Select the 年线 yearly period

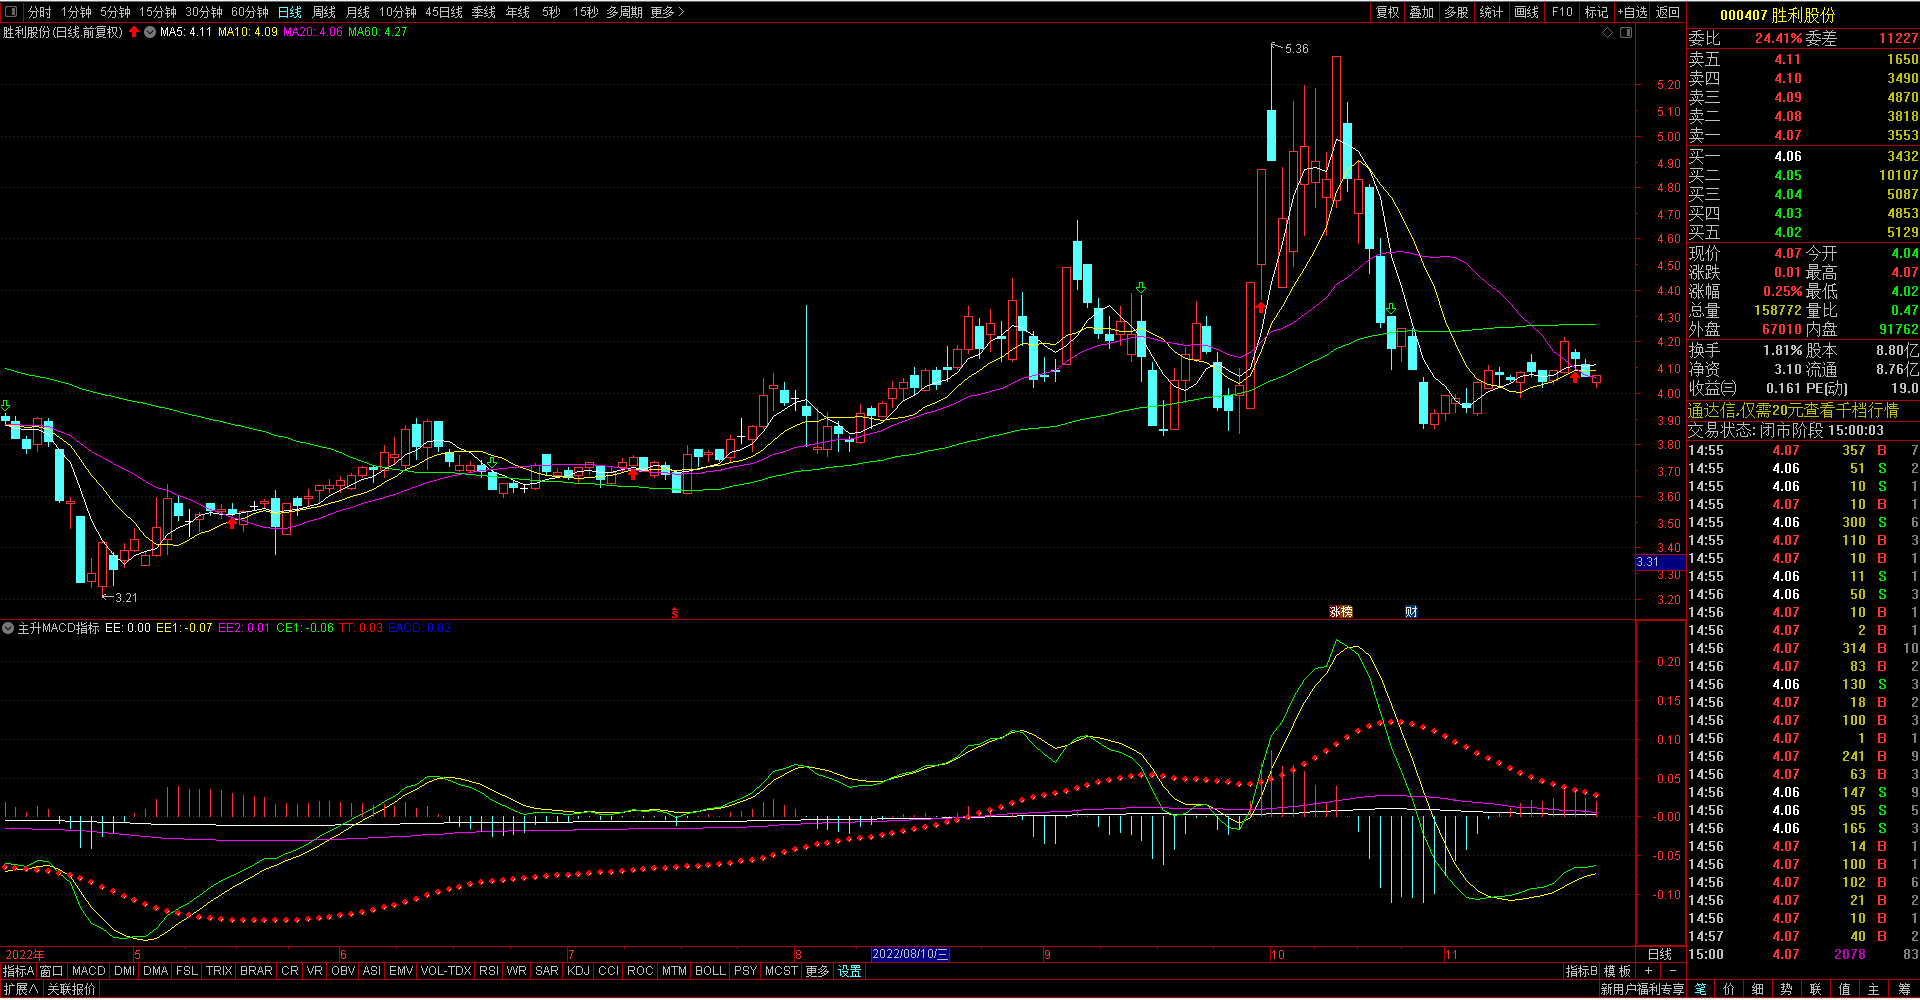click(518, 12)
